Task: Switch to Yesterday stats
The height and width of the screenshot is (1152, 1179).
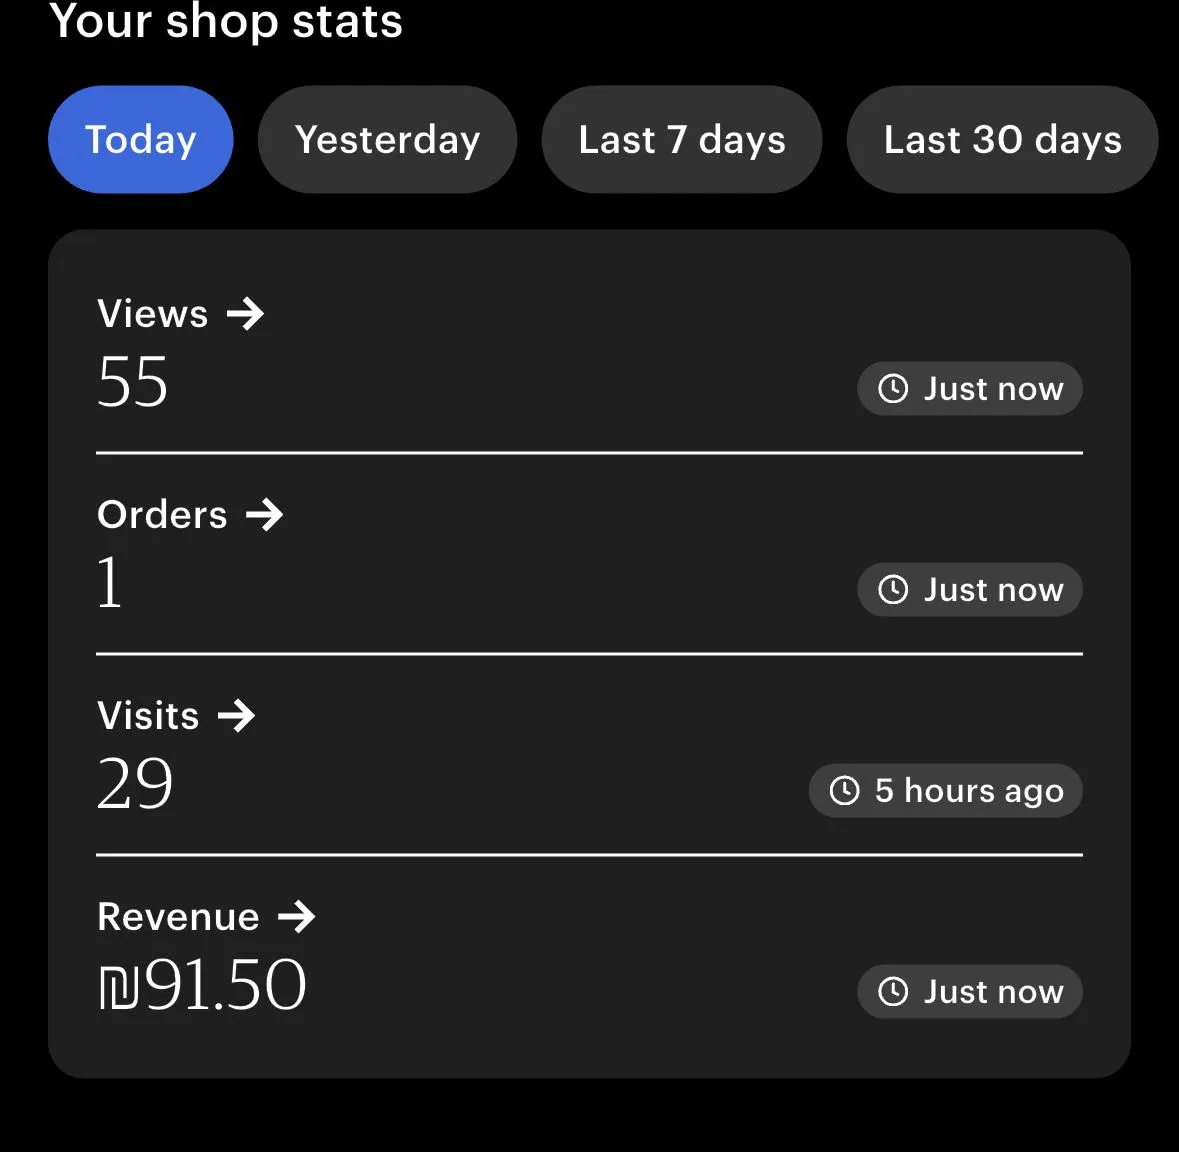Action: [387, 140]
